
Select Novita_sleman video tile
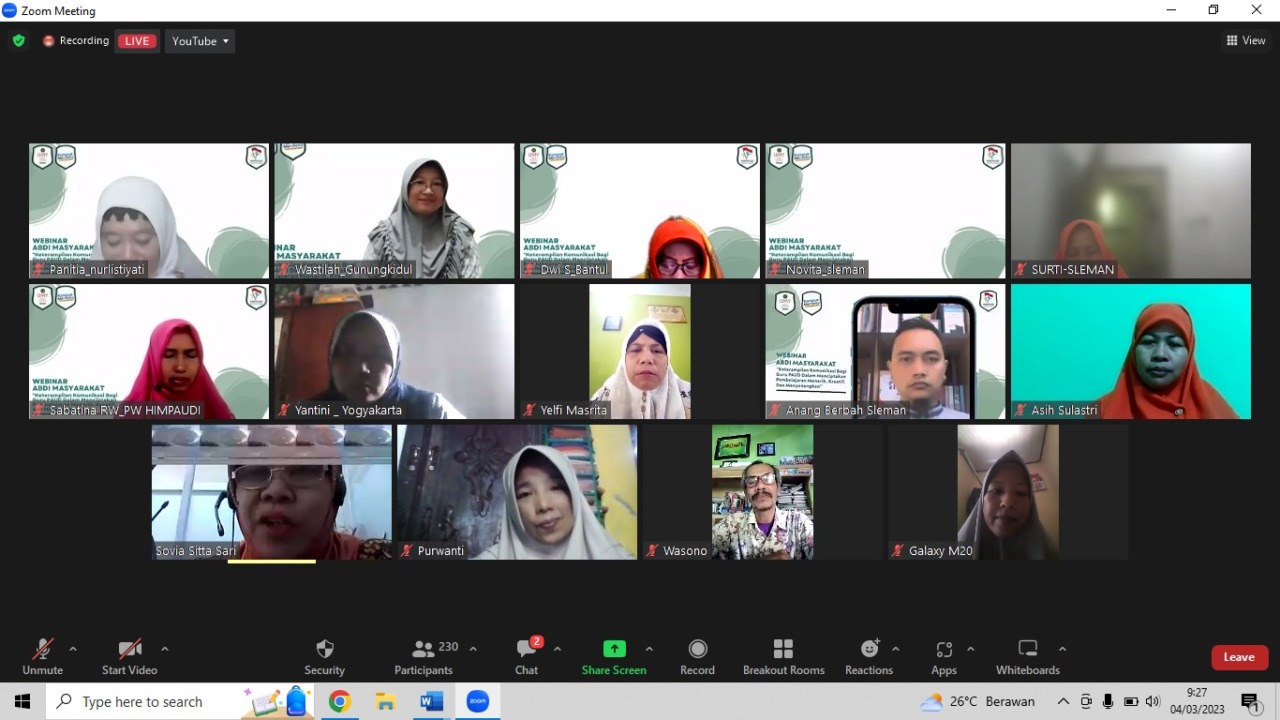(x=885, y=211)
